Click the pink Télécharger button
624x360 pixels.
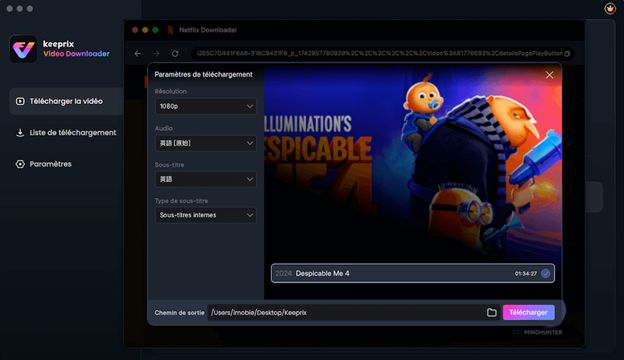[x=528, y=313]
